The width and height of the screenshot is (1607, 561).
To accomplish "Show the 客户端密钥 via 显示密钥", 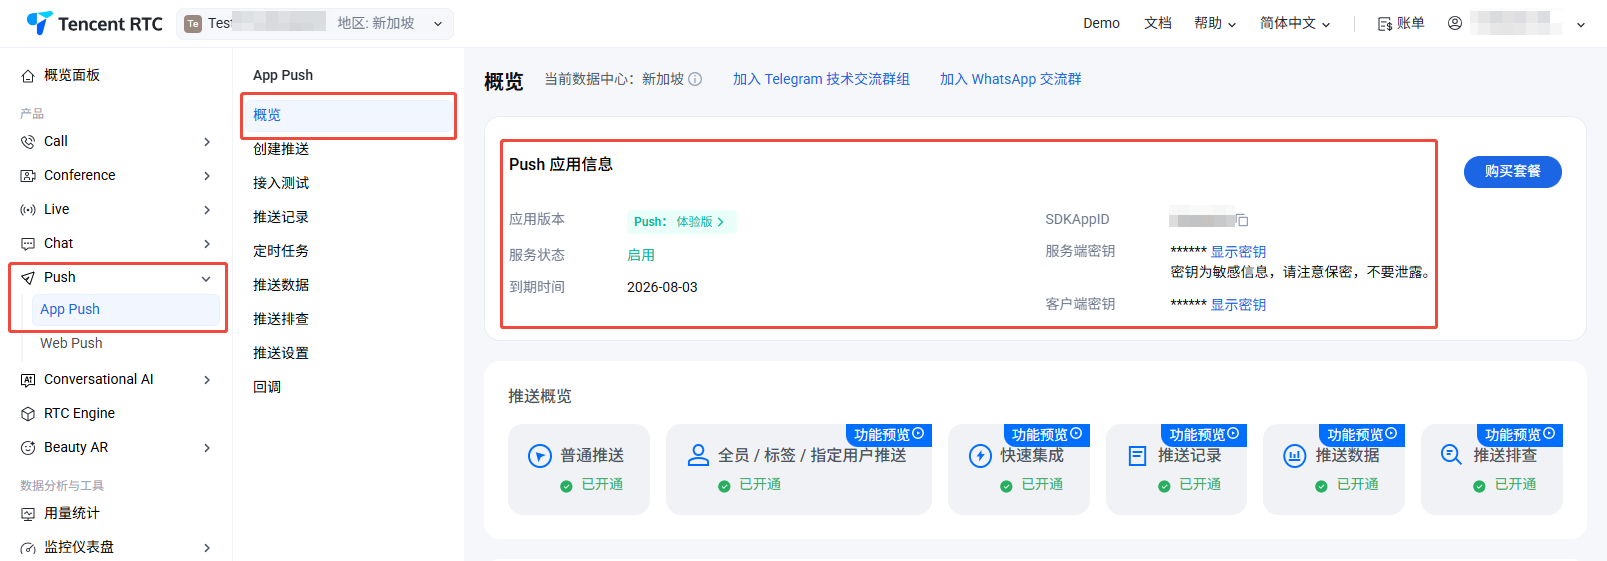I will coord(1238,305).
